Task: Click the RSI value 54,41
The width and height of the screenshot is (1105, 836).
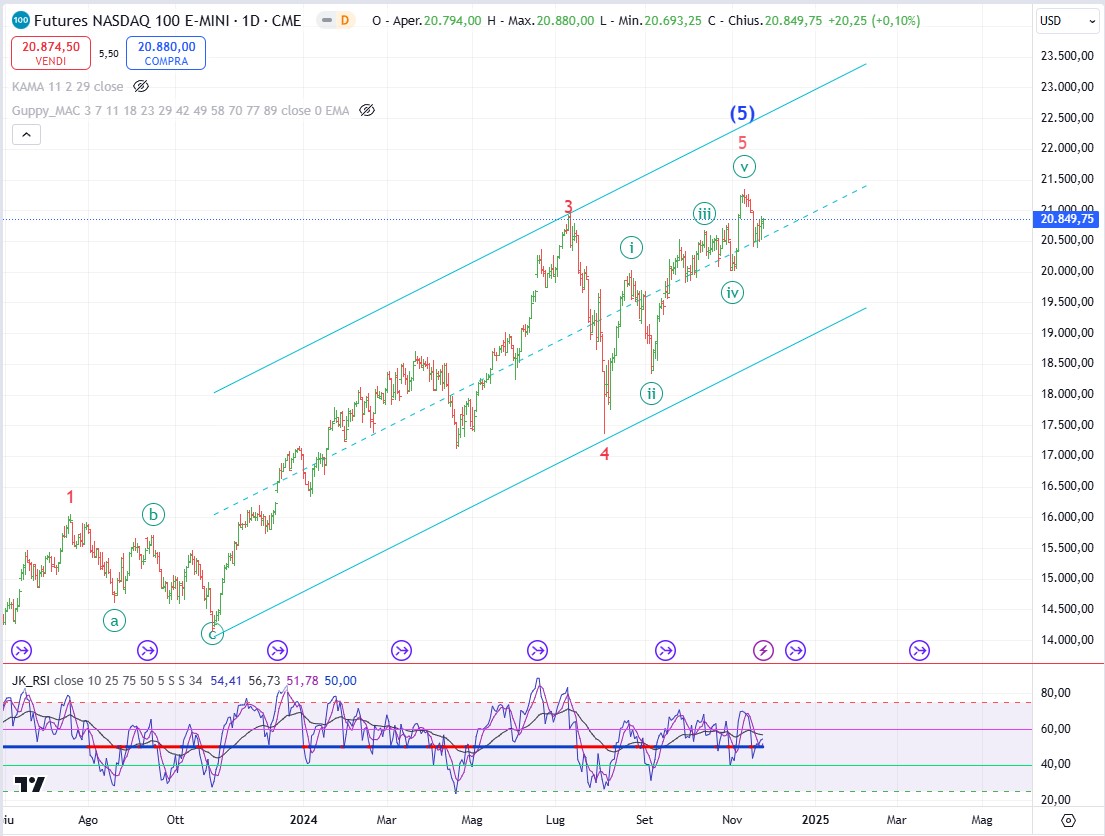Action: tap(226, 681)
